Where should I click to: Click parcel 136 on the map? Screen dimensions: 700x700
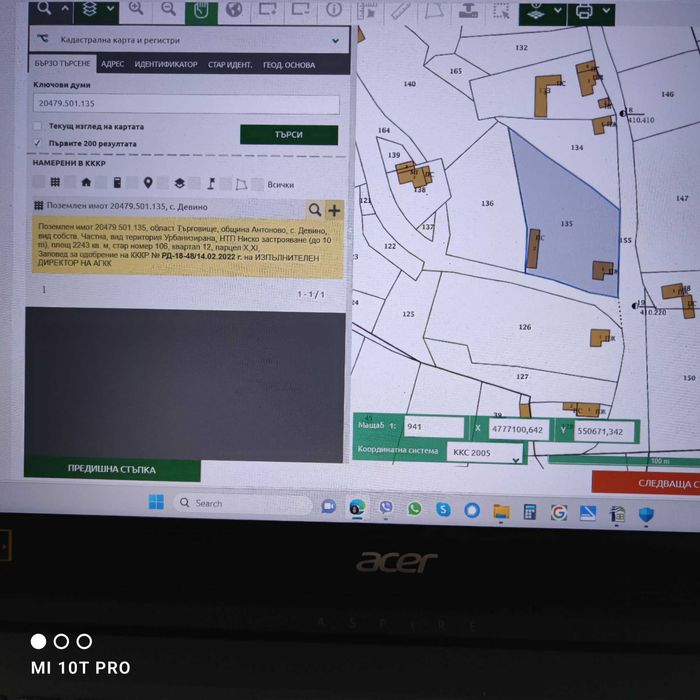click(x=487, y=204)
